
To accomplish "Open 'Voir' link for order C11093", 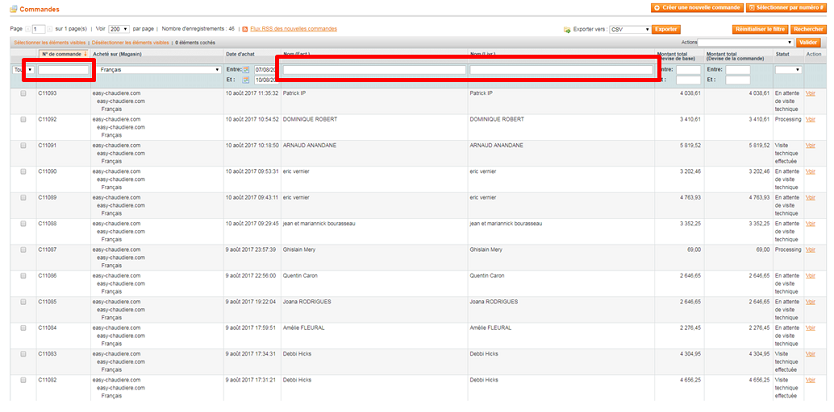I will point(810,93).
